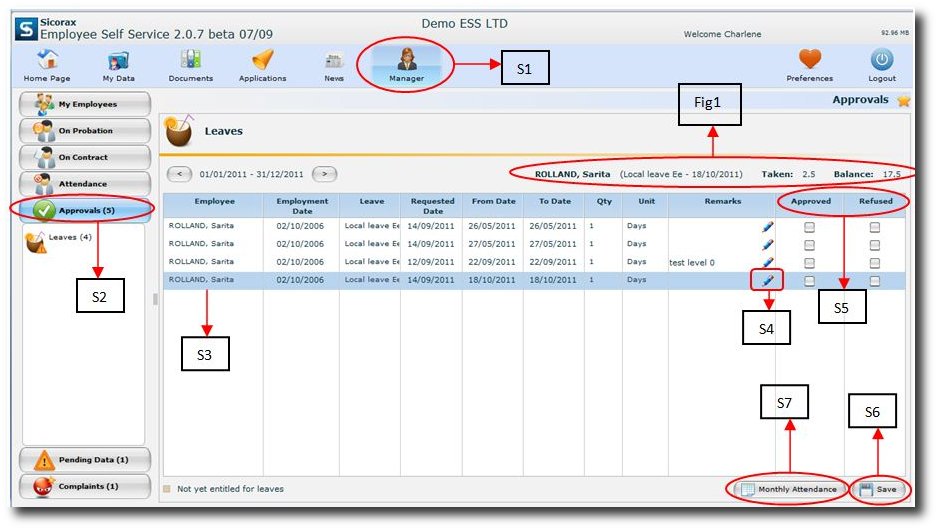The width and height of the screenshot is (938, 530).
Task: Open the Home Page icon
Action: coord(47,60)
